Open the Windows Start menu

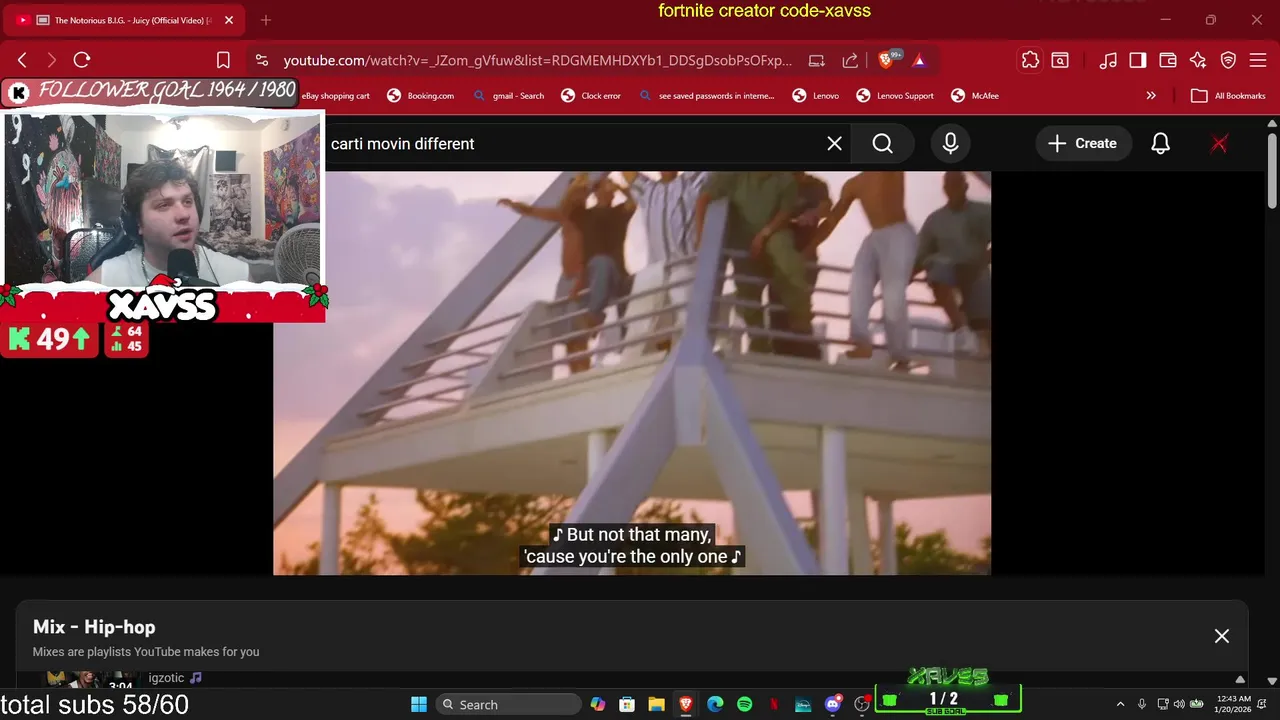[419, 704]
